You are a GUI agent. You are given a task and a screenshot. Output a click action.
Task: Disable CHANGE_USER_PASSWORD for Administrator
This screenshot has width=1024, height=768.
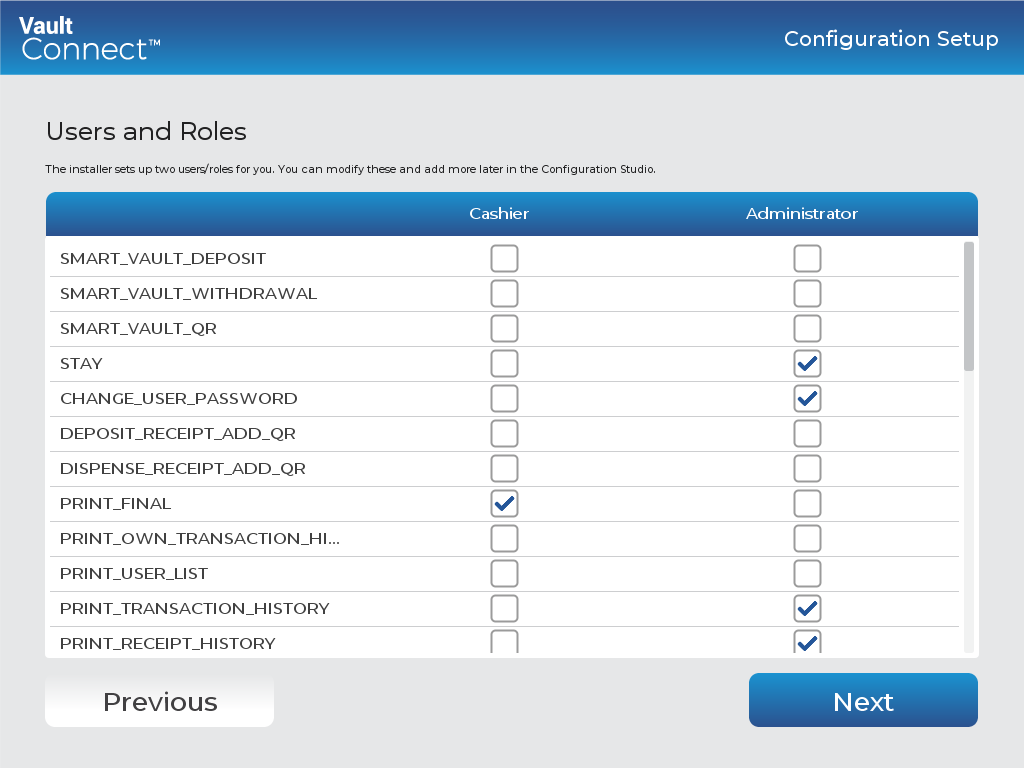[x=807, y=399]
